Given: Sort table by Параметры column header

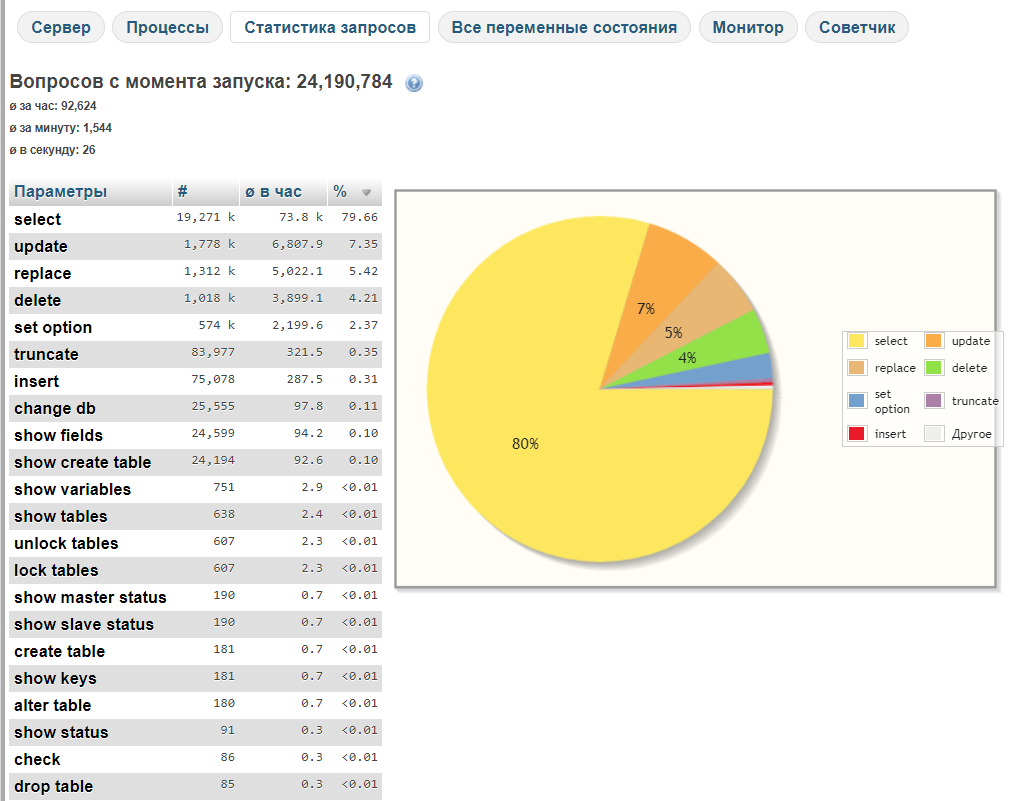Looking at the screenshot, I should pos(61,192).
